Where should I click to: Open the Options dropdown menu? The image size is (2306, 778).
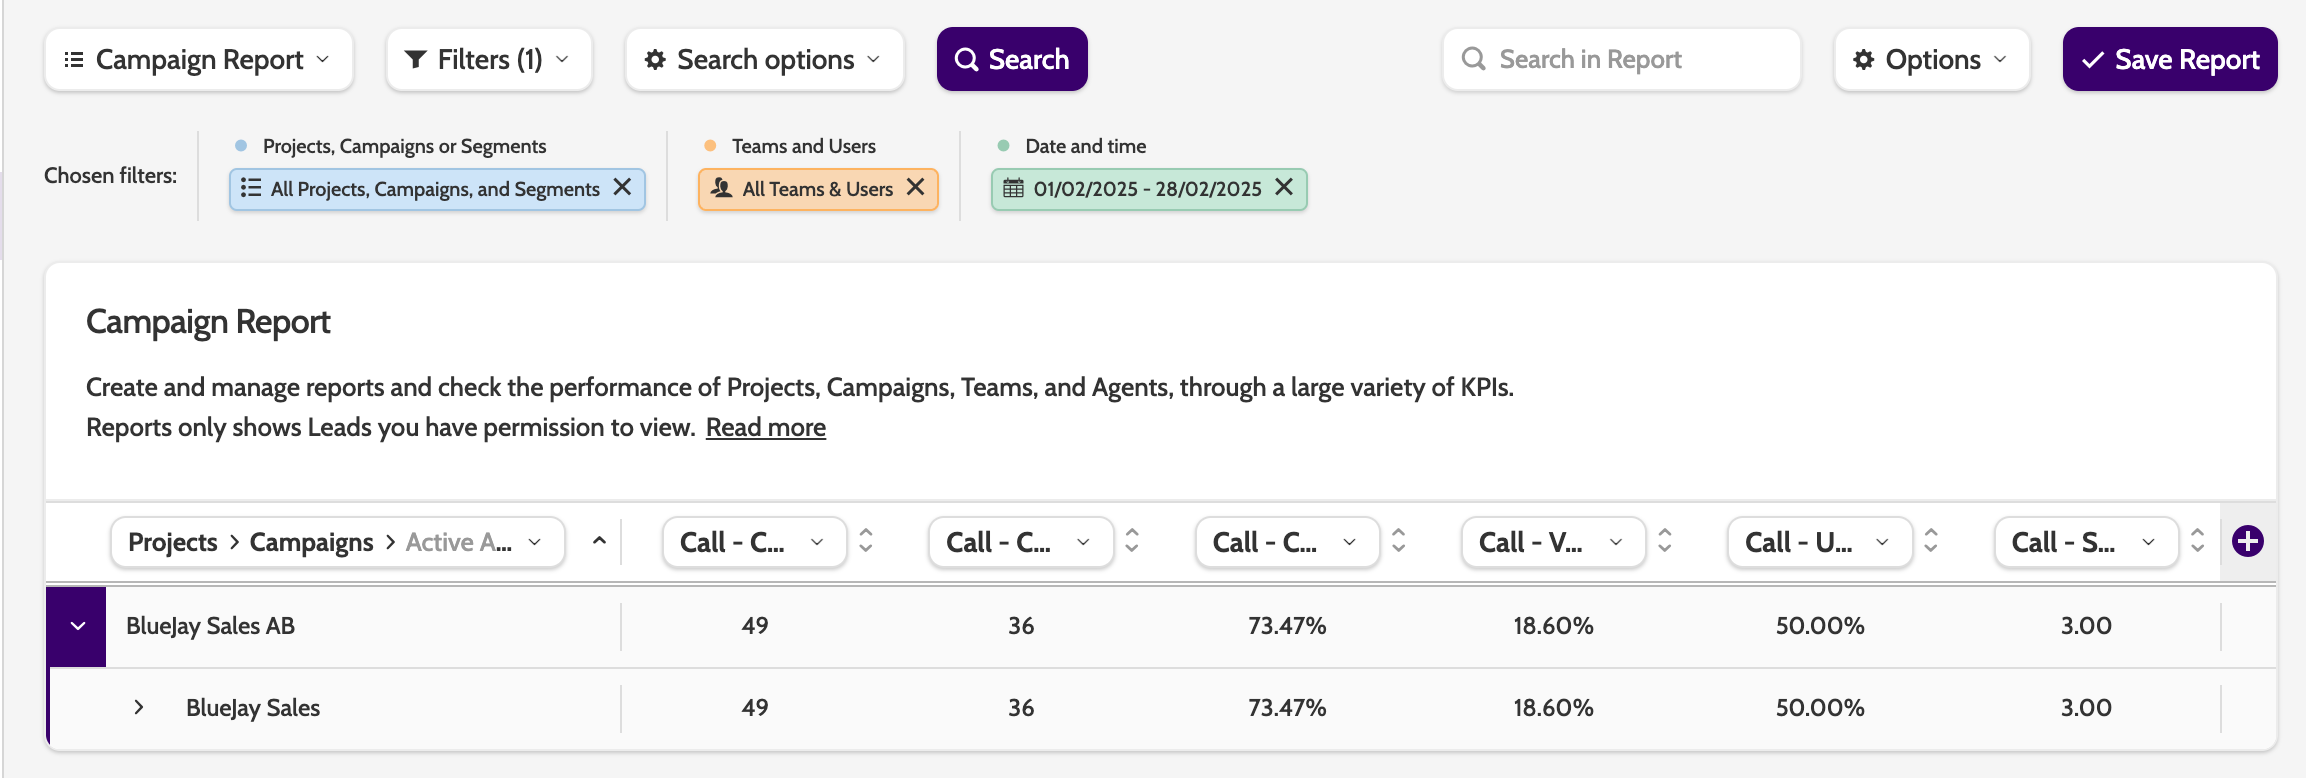click(x=1931, y=60)
